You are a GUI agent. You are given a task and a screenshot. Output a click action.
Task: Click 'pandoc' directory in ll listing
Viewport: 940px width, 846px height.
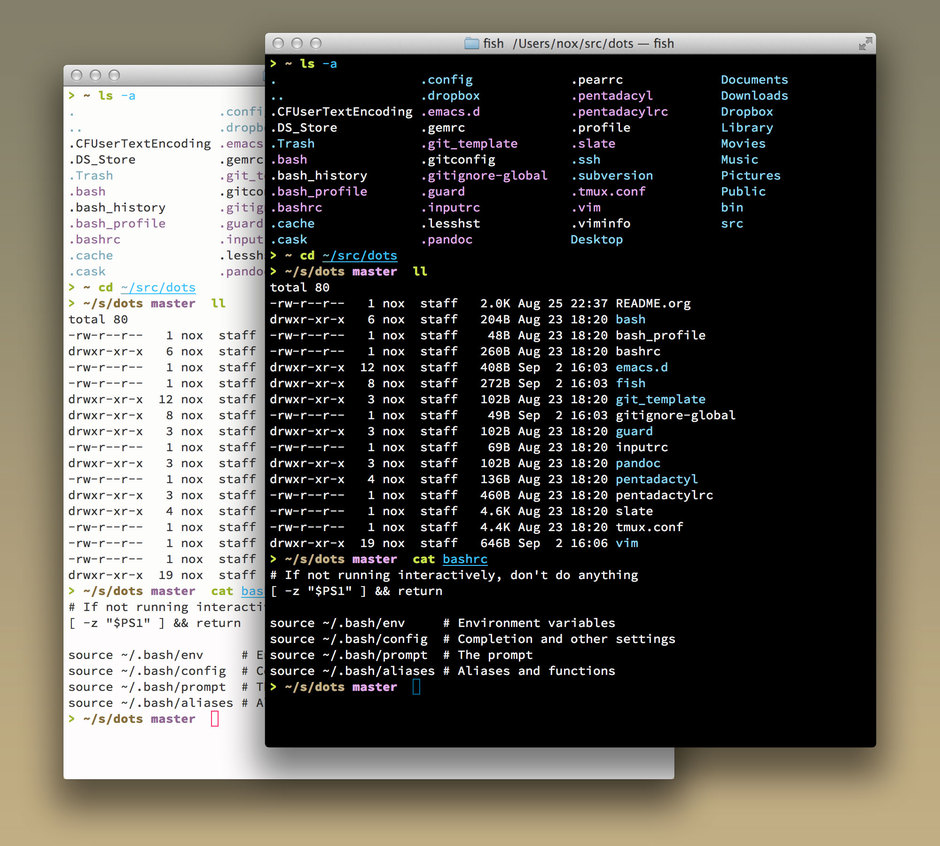tap(638, 463)
